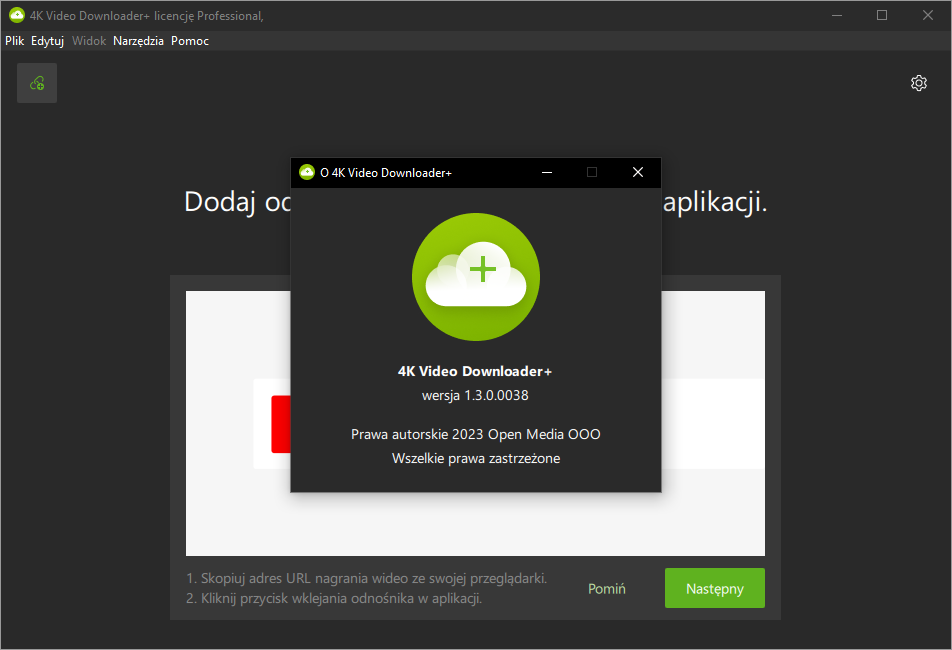Viewport: 952px width, 650px height.
Task: Click the bold 4K Video Downloader+ name
Action: pos(475,371)
